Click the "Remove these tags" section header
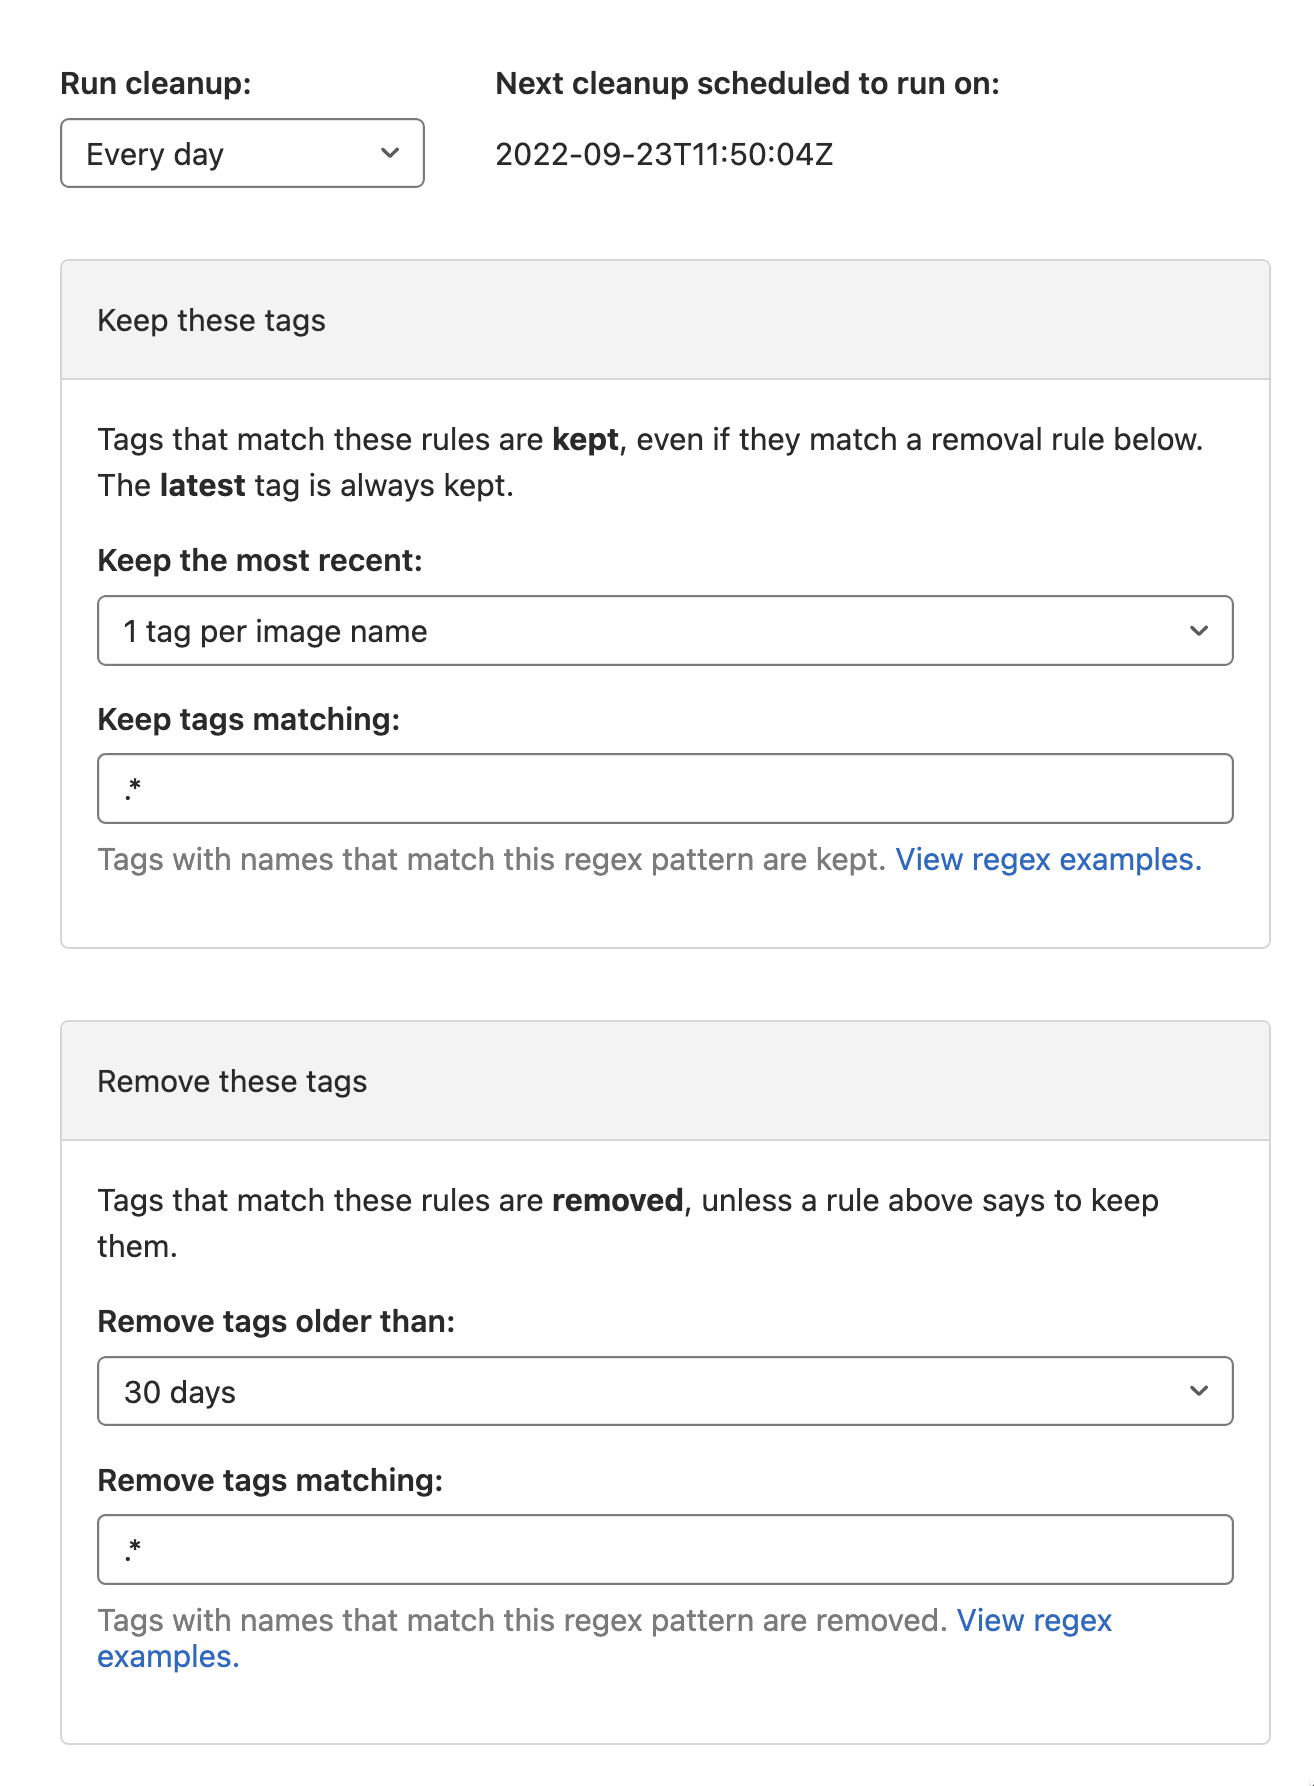Viewport: 1314px width, 1786px height. click(232, 1082)
